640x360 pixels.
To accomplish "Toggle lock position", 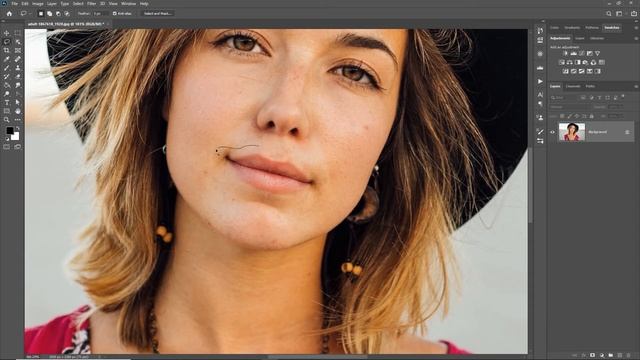I will tap(577, 116).
